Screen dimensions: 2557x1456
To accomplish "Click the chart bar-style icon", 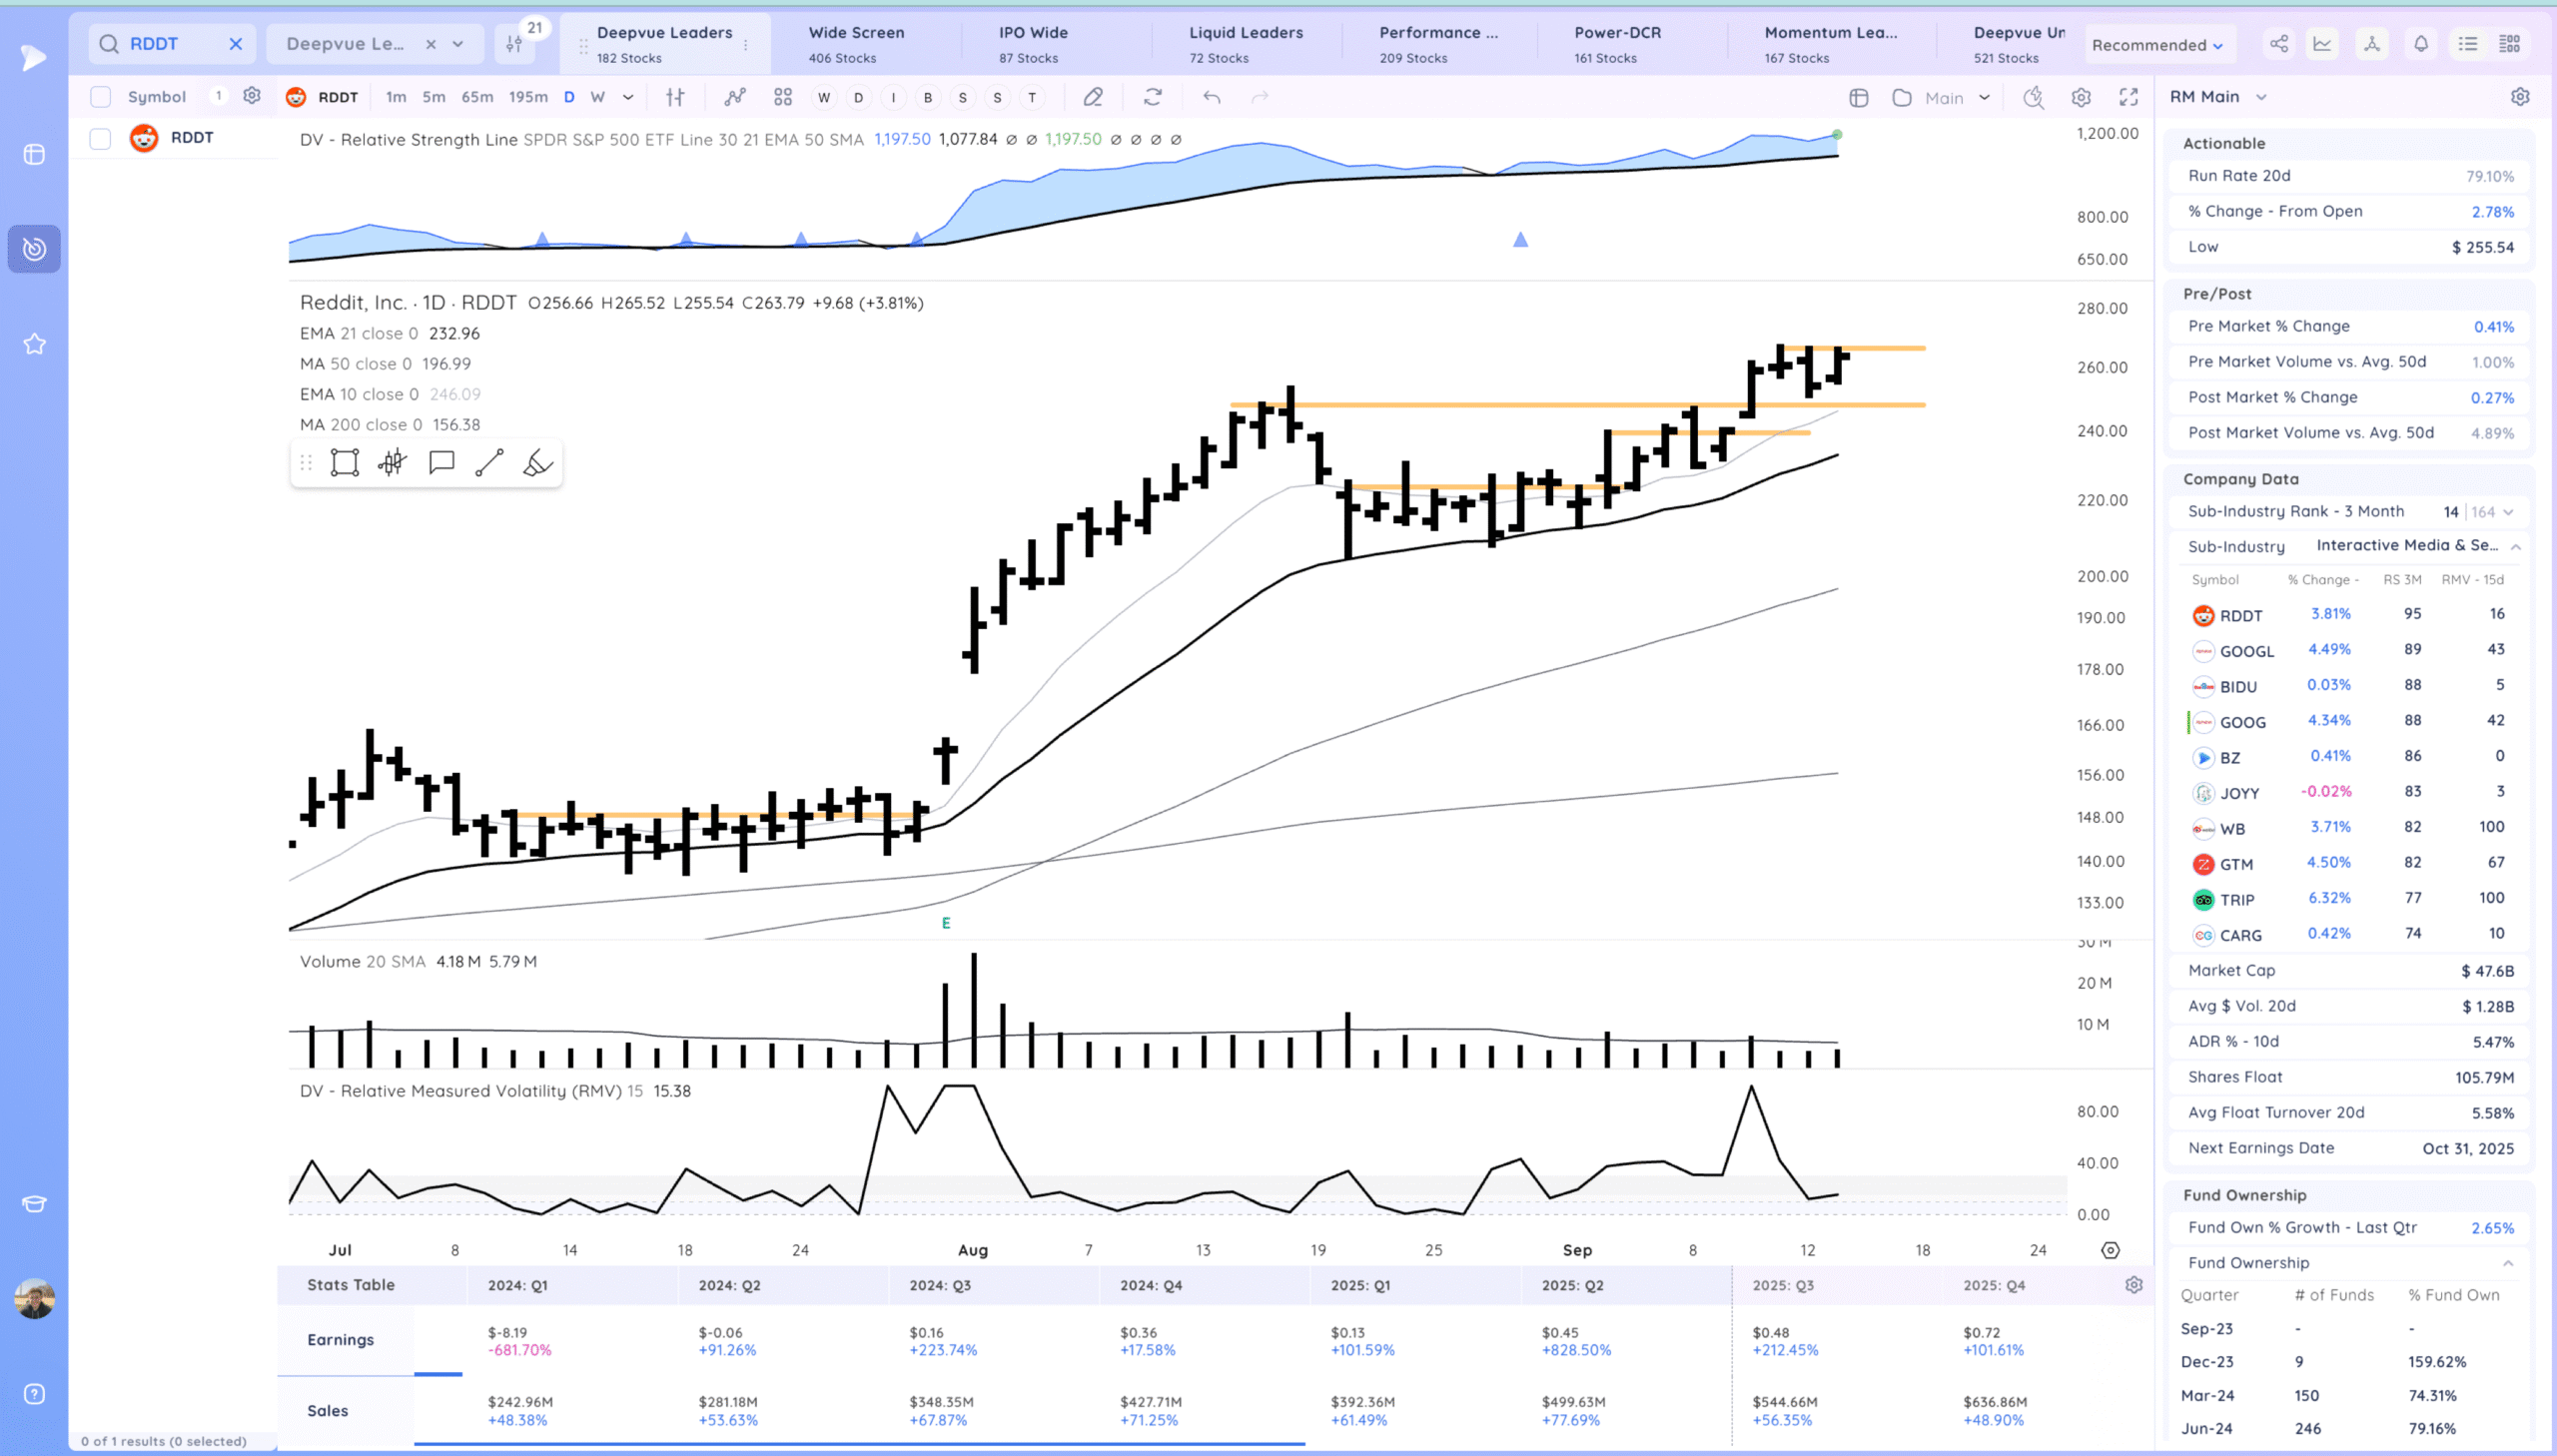I will pos(675,97).
